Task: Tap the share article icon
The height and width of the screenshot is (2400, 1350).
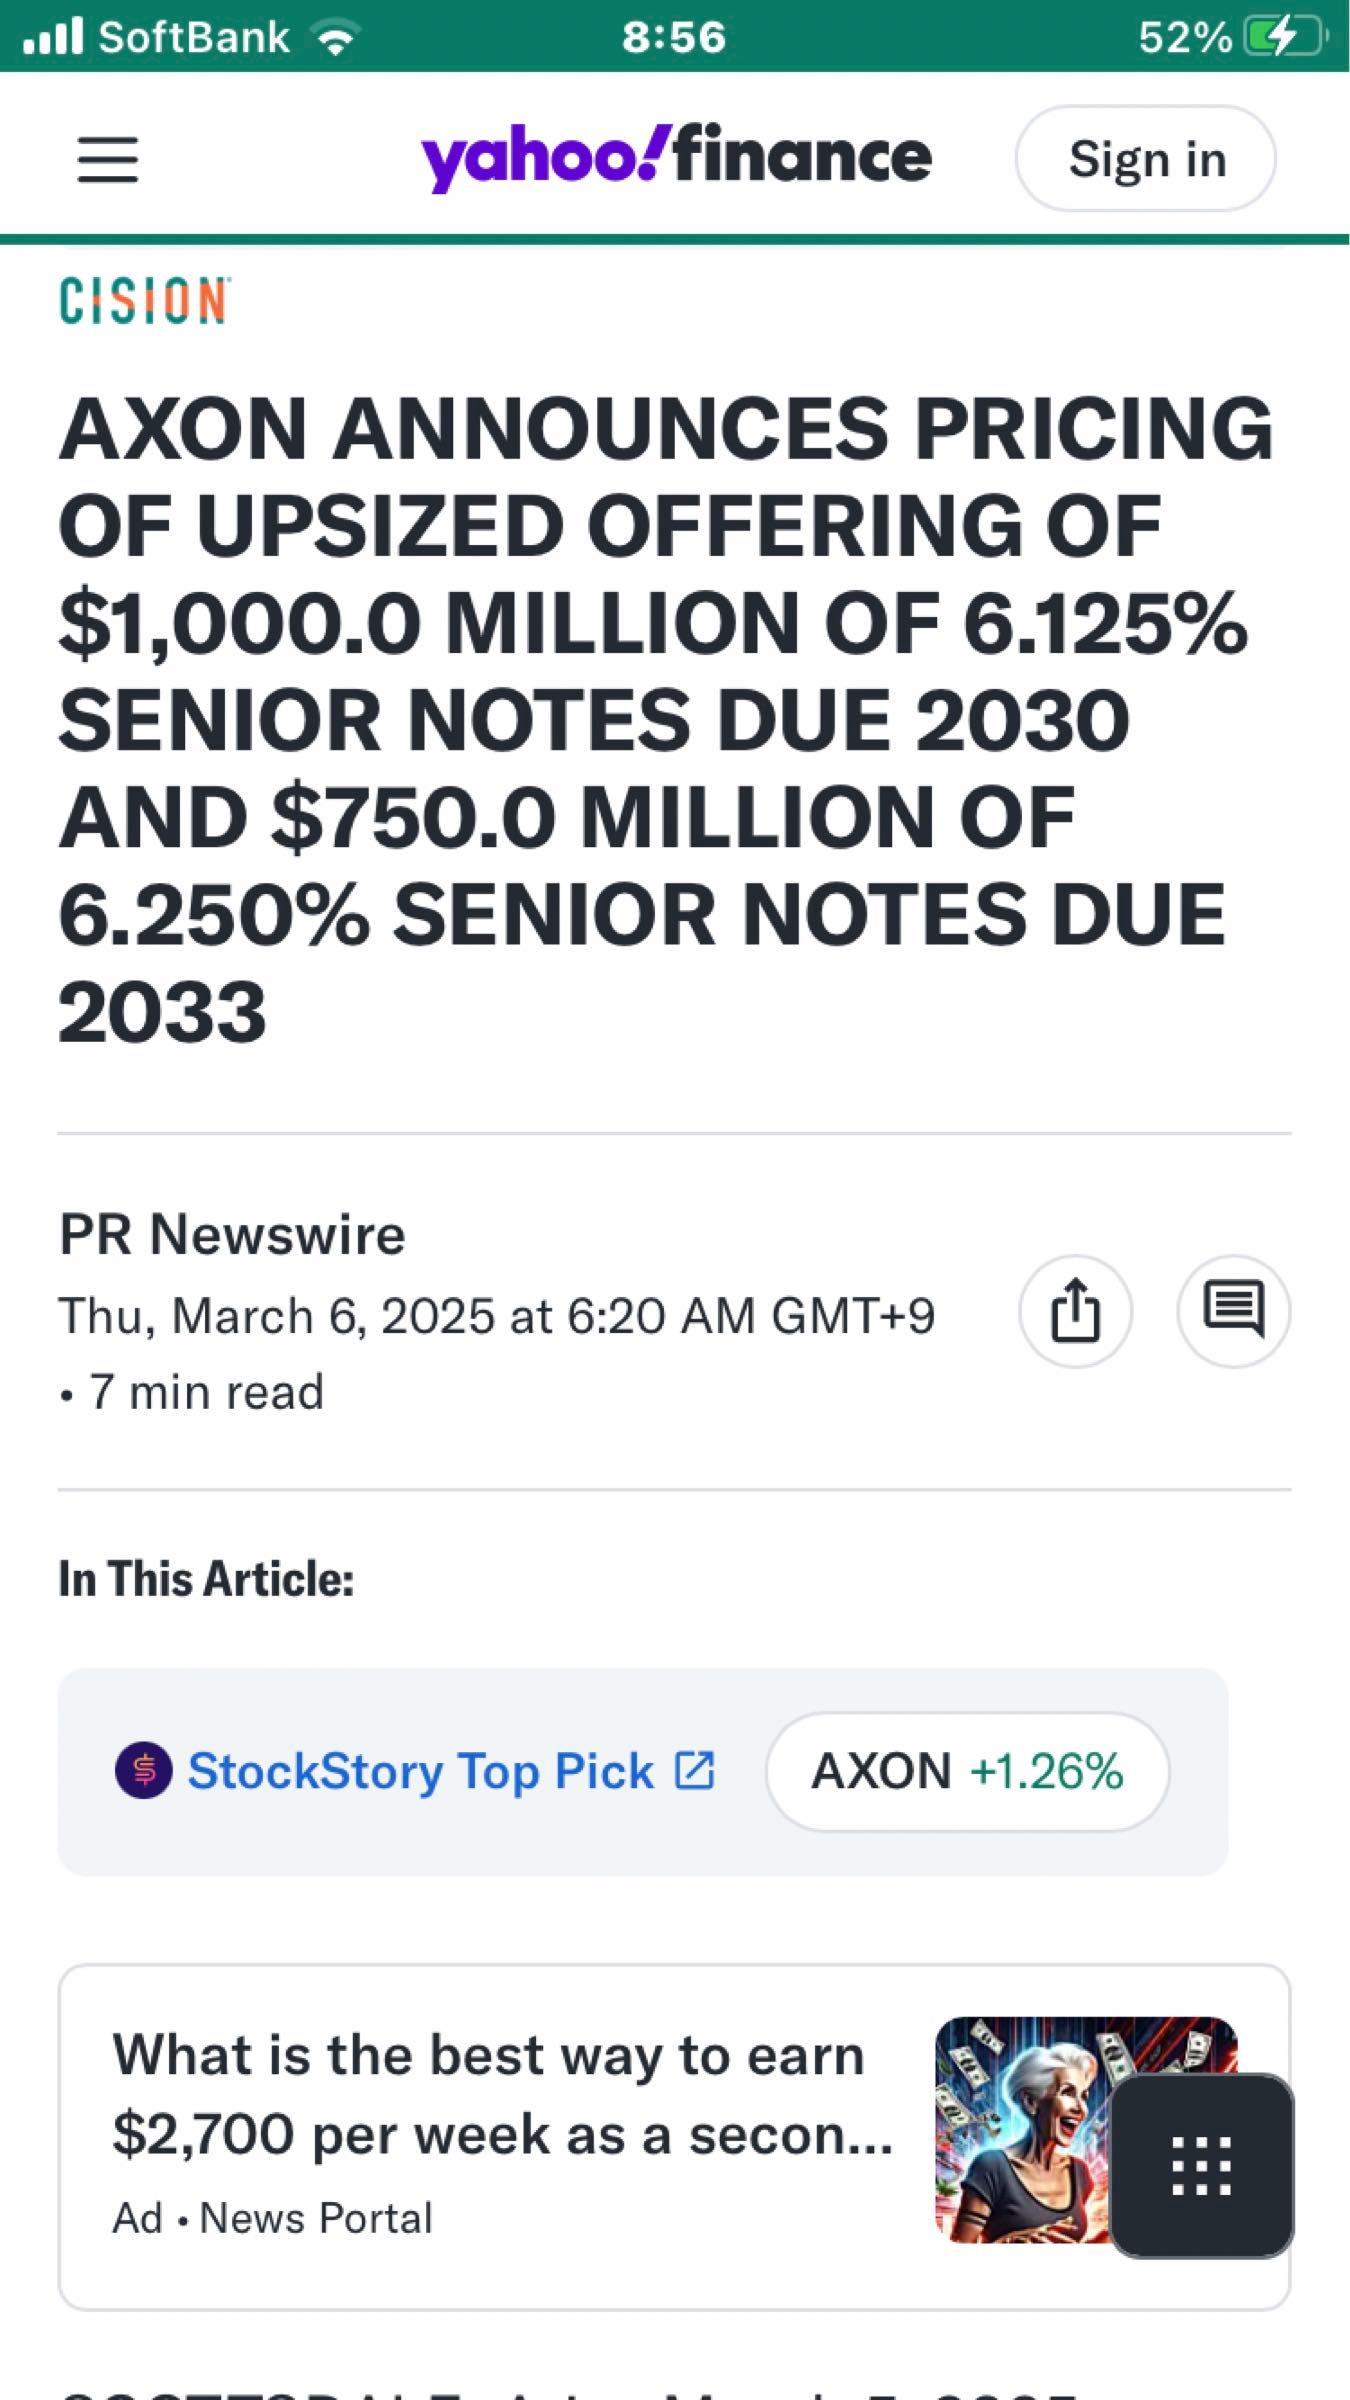Action: tap(1075, 1310)
